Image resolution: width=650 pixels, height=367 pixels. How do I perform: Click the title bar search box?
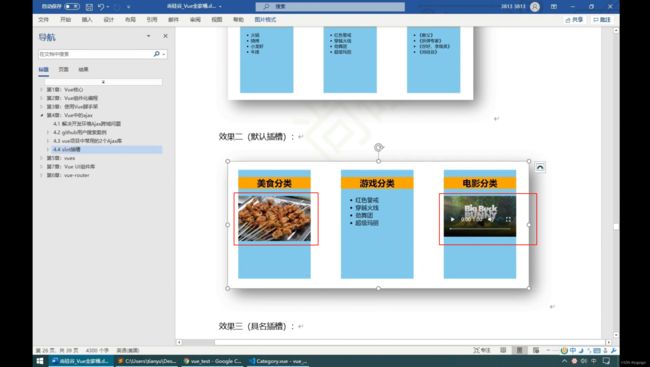(x=330, y=7)
